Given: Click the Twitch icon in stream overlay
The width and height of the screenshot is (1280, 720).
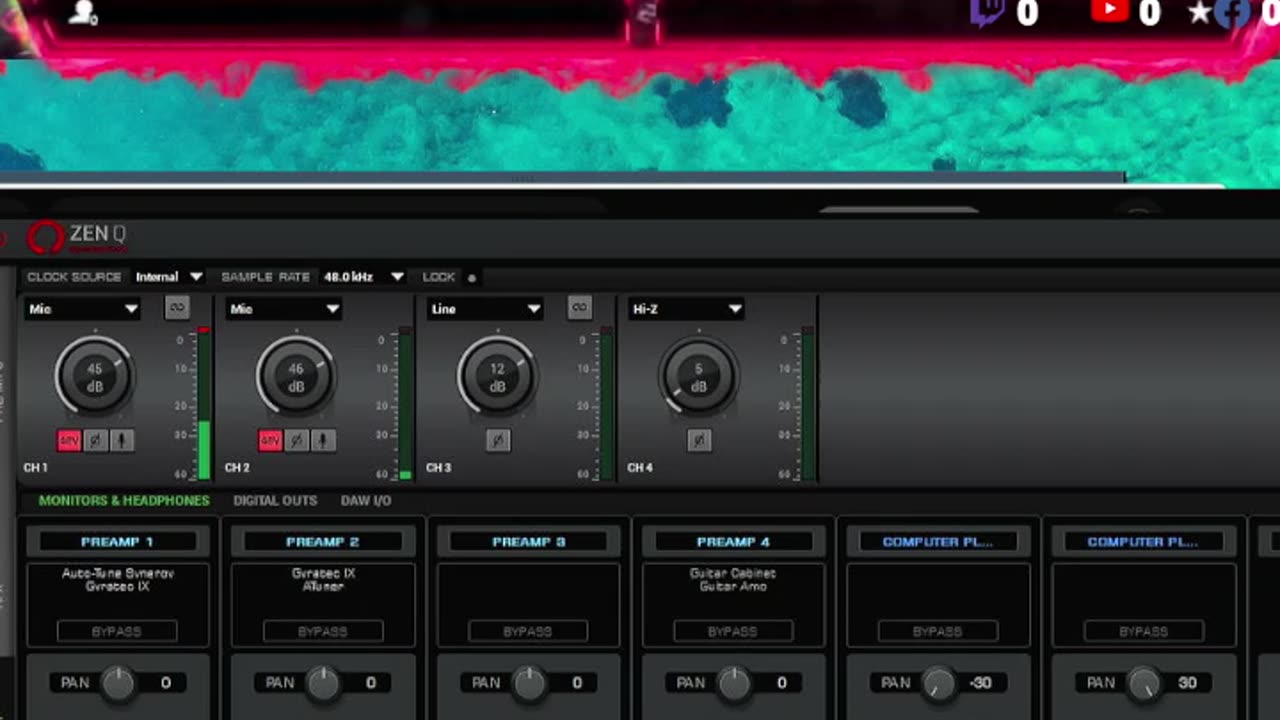Looking at the screenshot, I should [987, 13].
